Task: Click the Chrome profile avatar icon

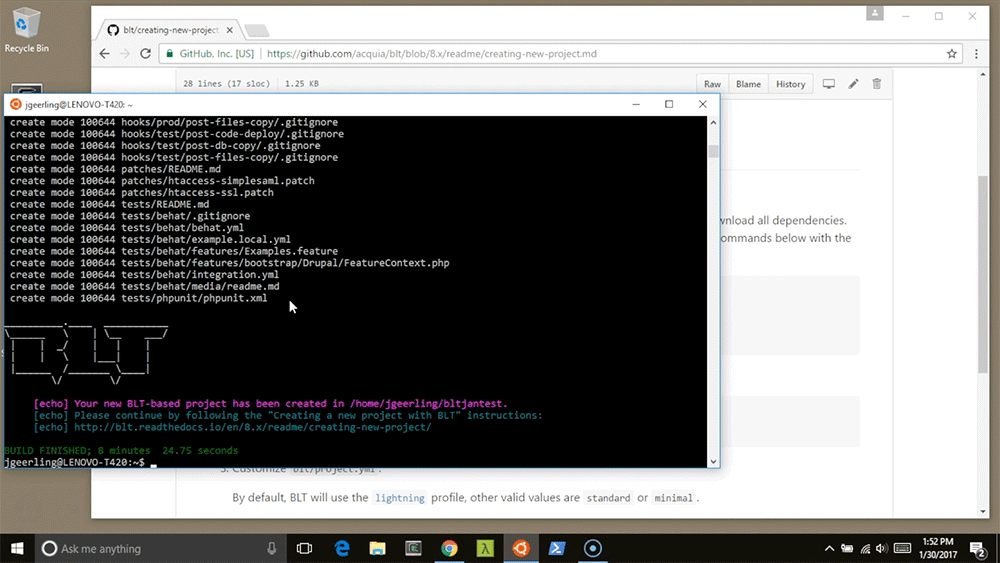Action: [874, 13]
